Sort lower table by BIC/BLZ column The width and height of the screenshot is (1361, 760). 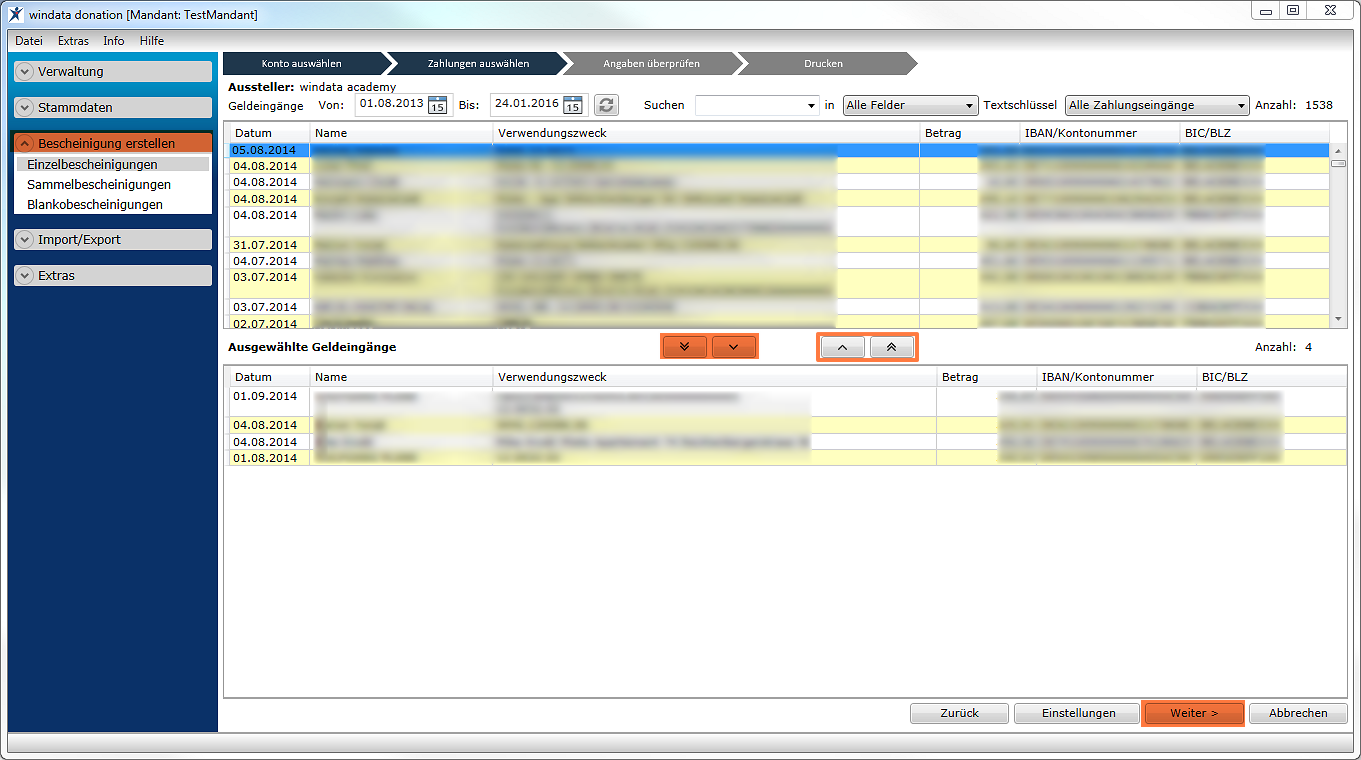coord(1270,377)
